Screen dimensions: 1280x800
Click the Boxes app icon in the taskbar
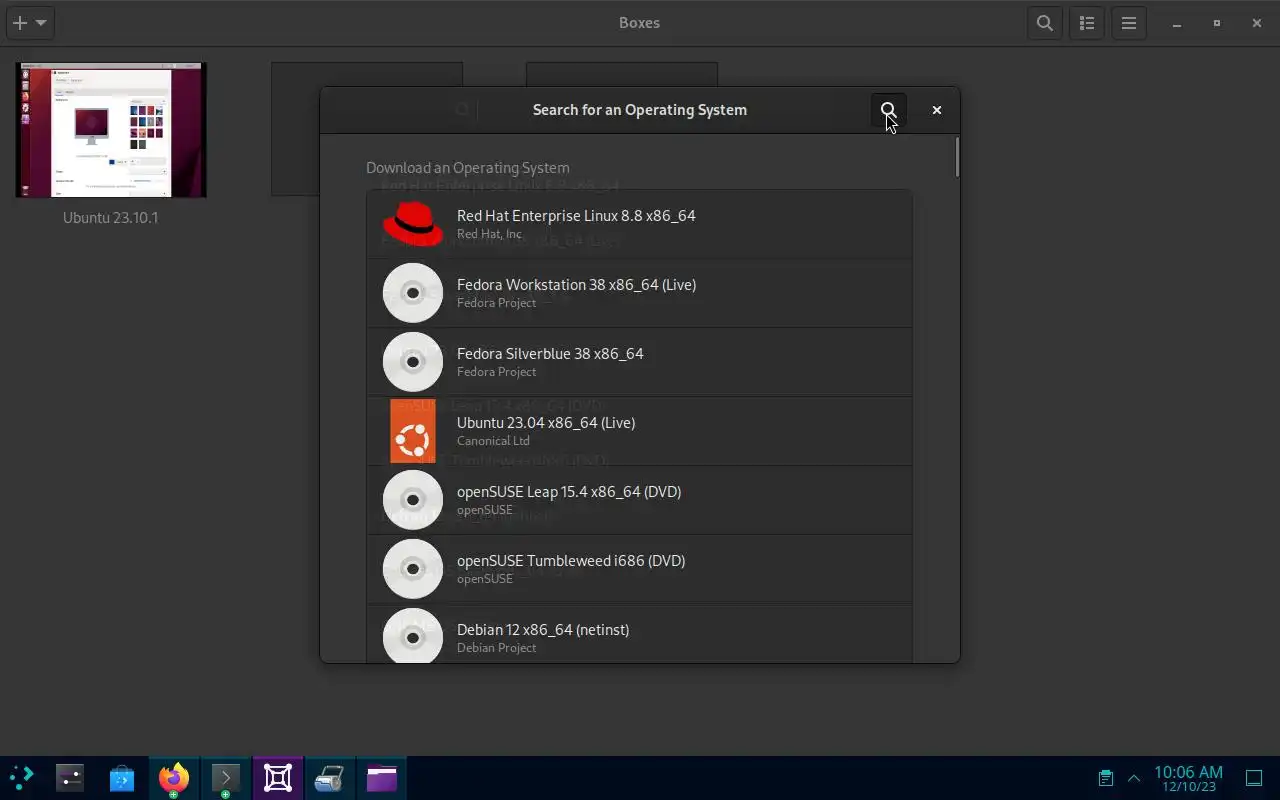click(278, 778)
